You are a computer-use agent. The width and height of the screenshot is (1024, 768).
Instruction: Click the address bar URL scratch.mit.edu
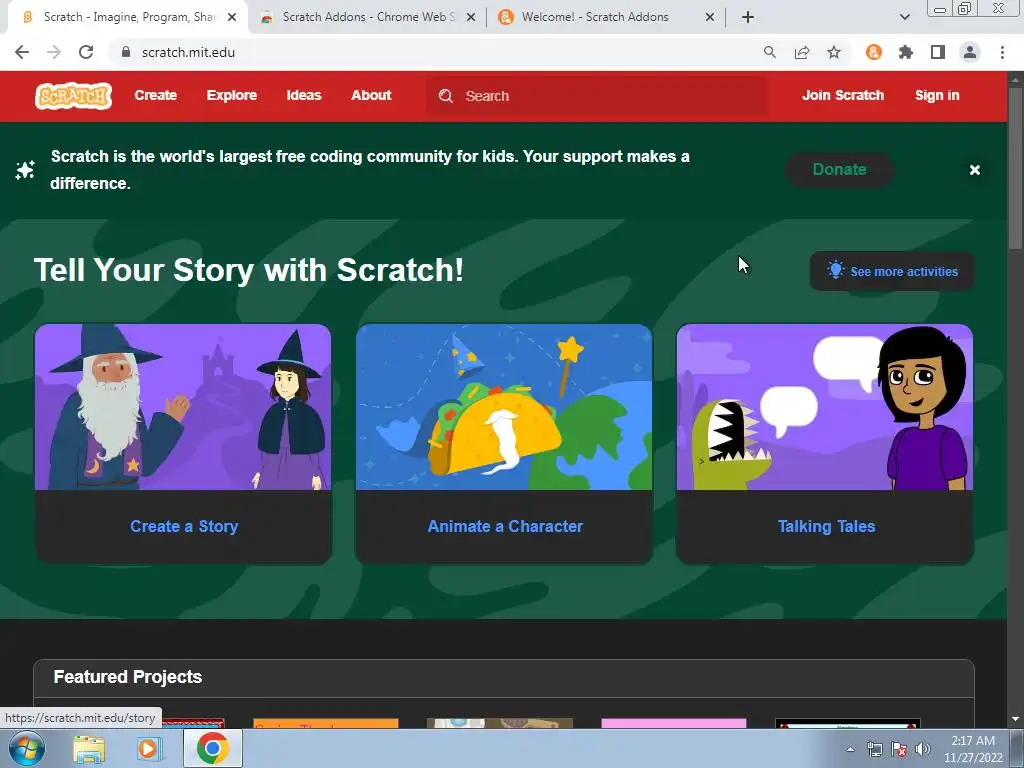tap(188, 52)
